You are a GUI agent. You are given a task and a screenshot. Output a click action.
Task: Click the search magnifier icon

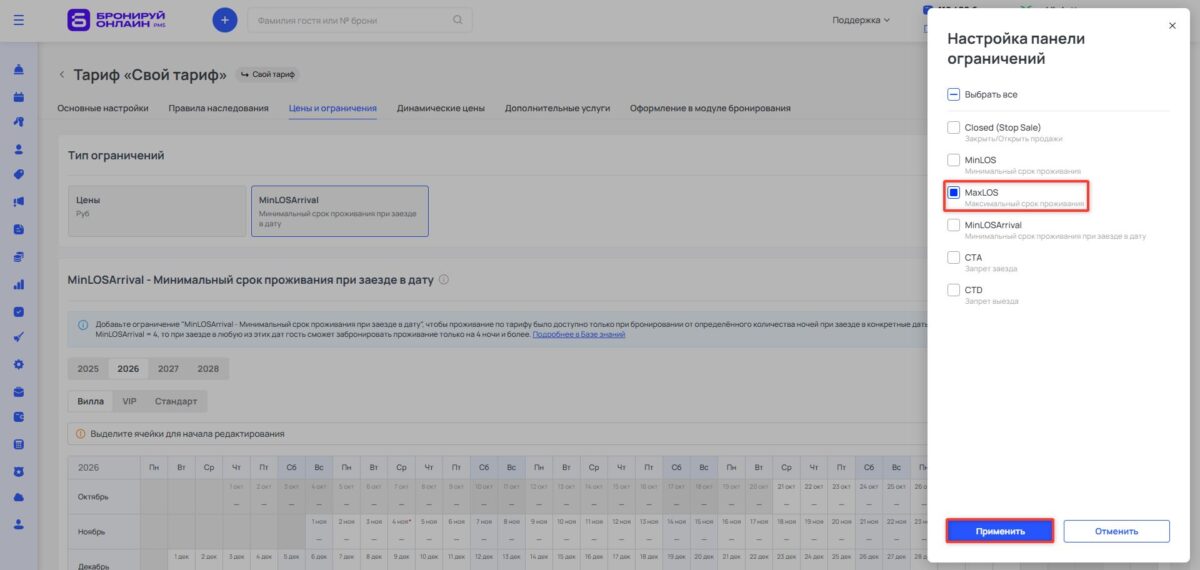pos(458,20)
